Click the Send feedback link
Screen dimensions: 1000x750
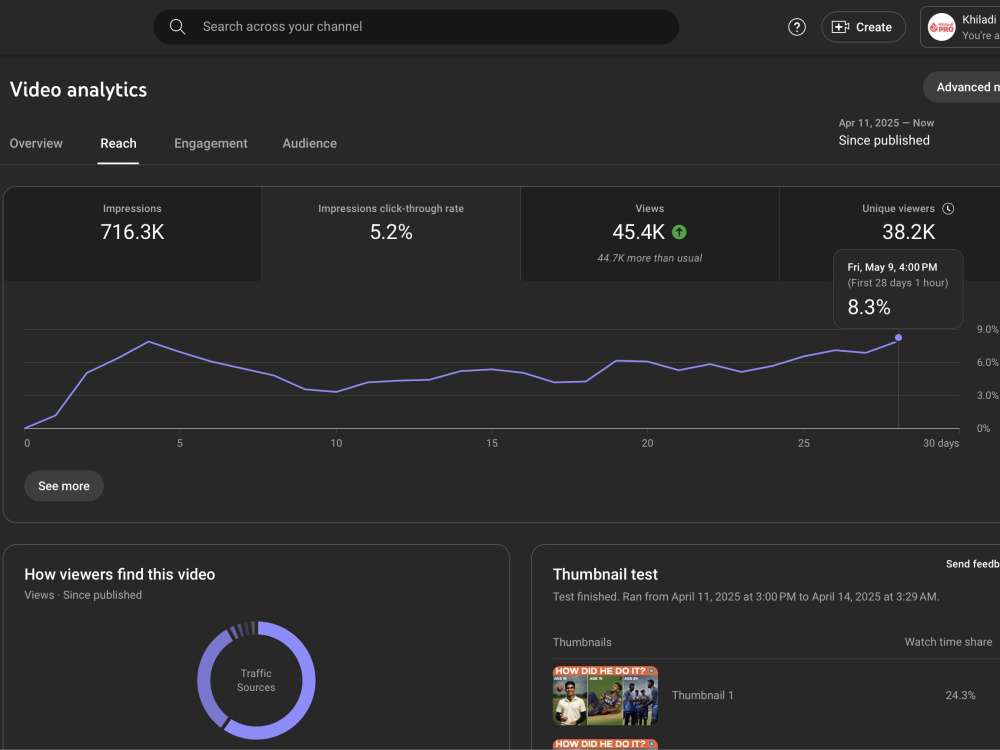click(973, 564)
